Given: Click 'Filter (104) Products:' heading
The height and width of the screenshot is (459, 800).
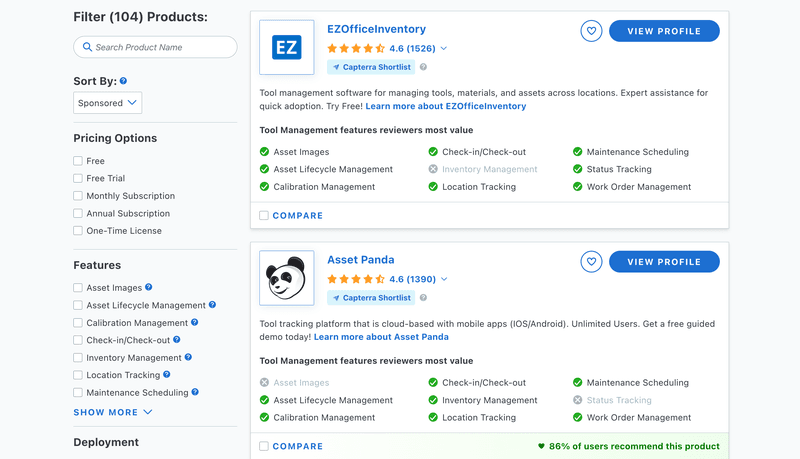Looking at the screenshot, I should pos(140,17).
